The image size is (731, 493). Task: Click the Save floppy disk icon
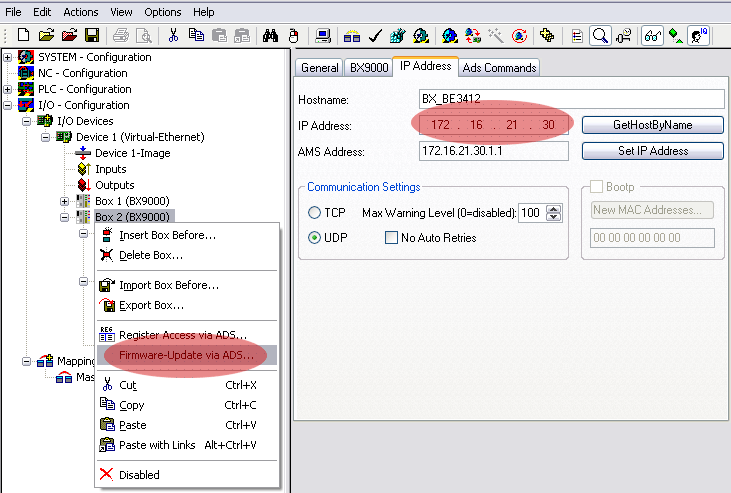(x=92, y=35)
